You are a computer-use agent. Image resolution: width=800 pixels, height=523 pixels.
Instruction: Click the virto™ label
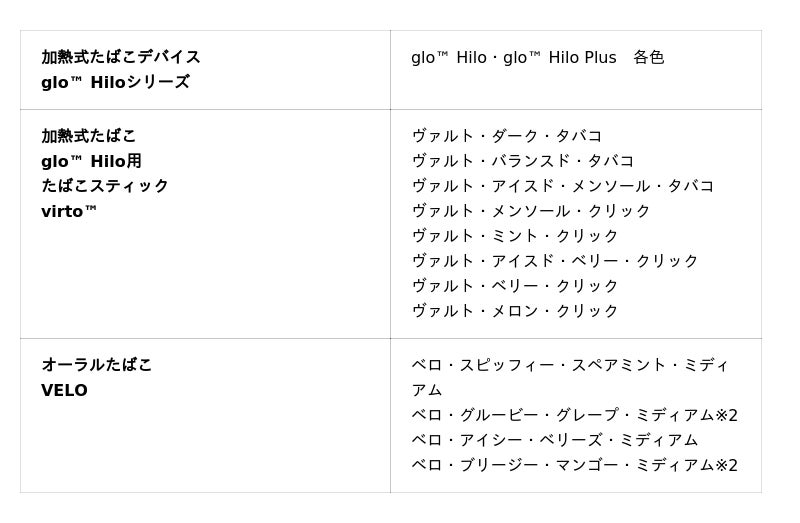coord(69,211)
